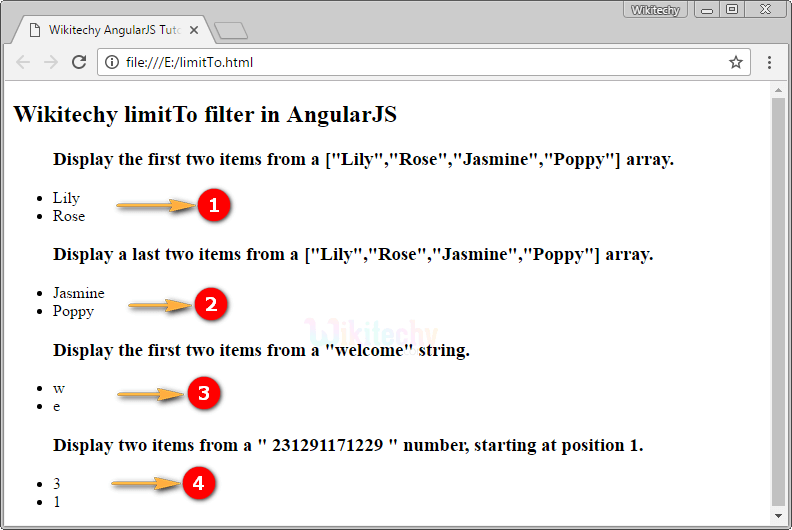Open the site information icon
The image size is (792, 530).
coord(112,62)
